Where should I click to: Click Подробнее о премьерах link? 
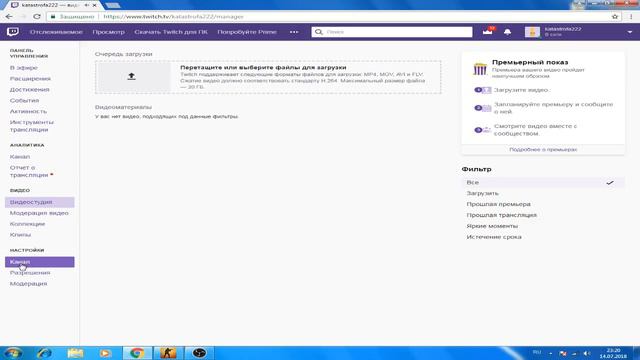(x=543, y=150)
